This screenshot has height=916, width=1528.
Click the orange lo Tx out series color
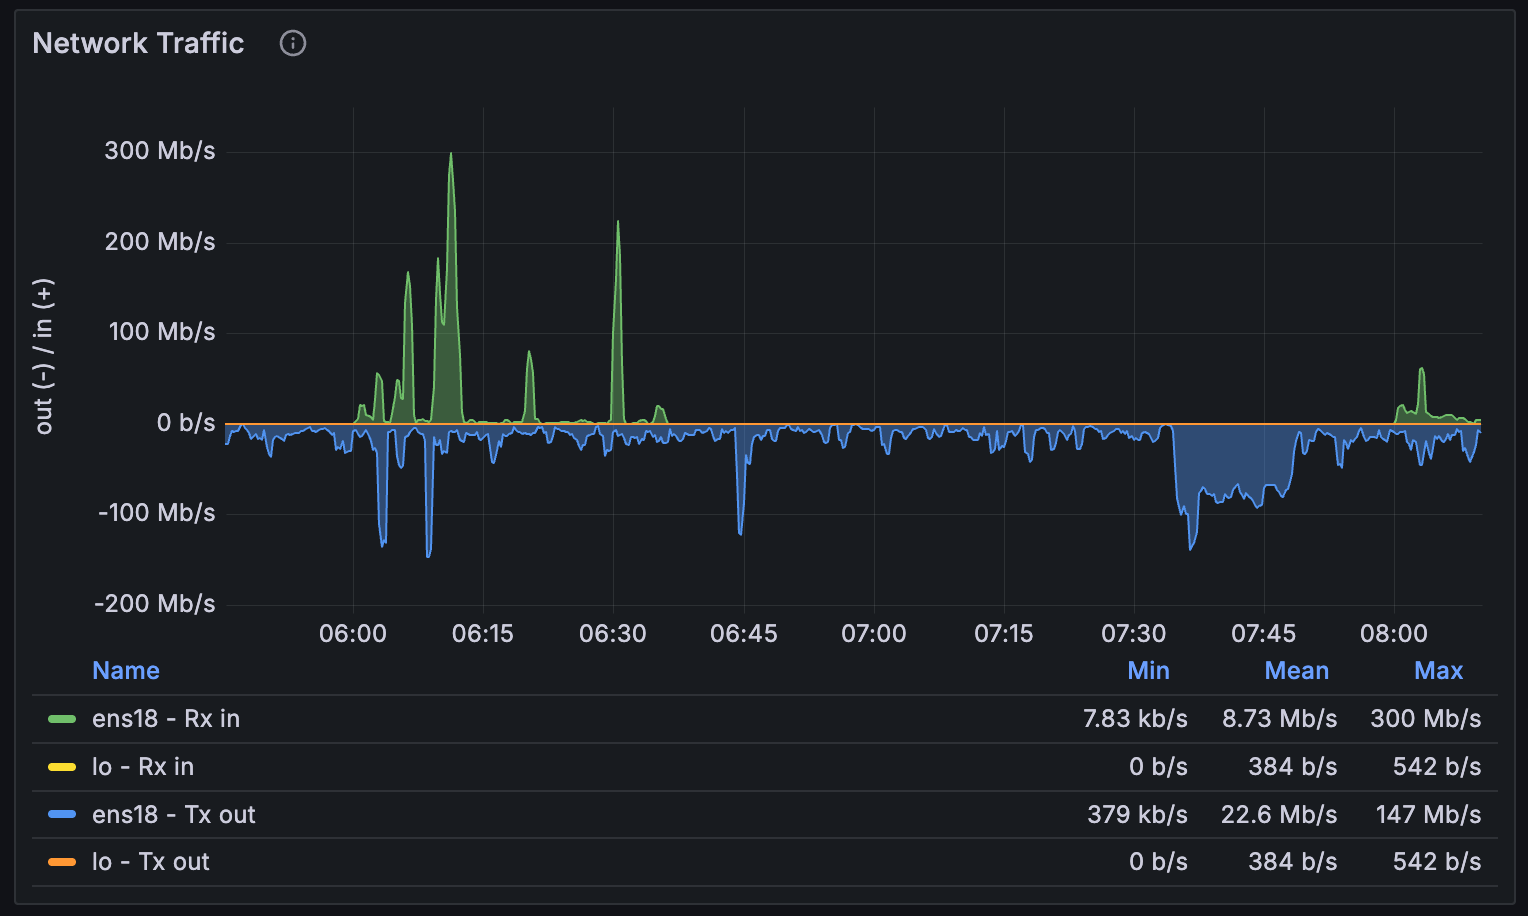click(62, 862)
